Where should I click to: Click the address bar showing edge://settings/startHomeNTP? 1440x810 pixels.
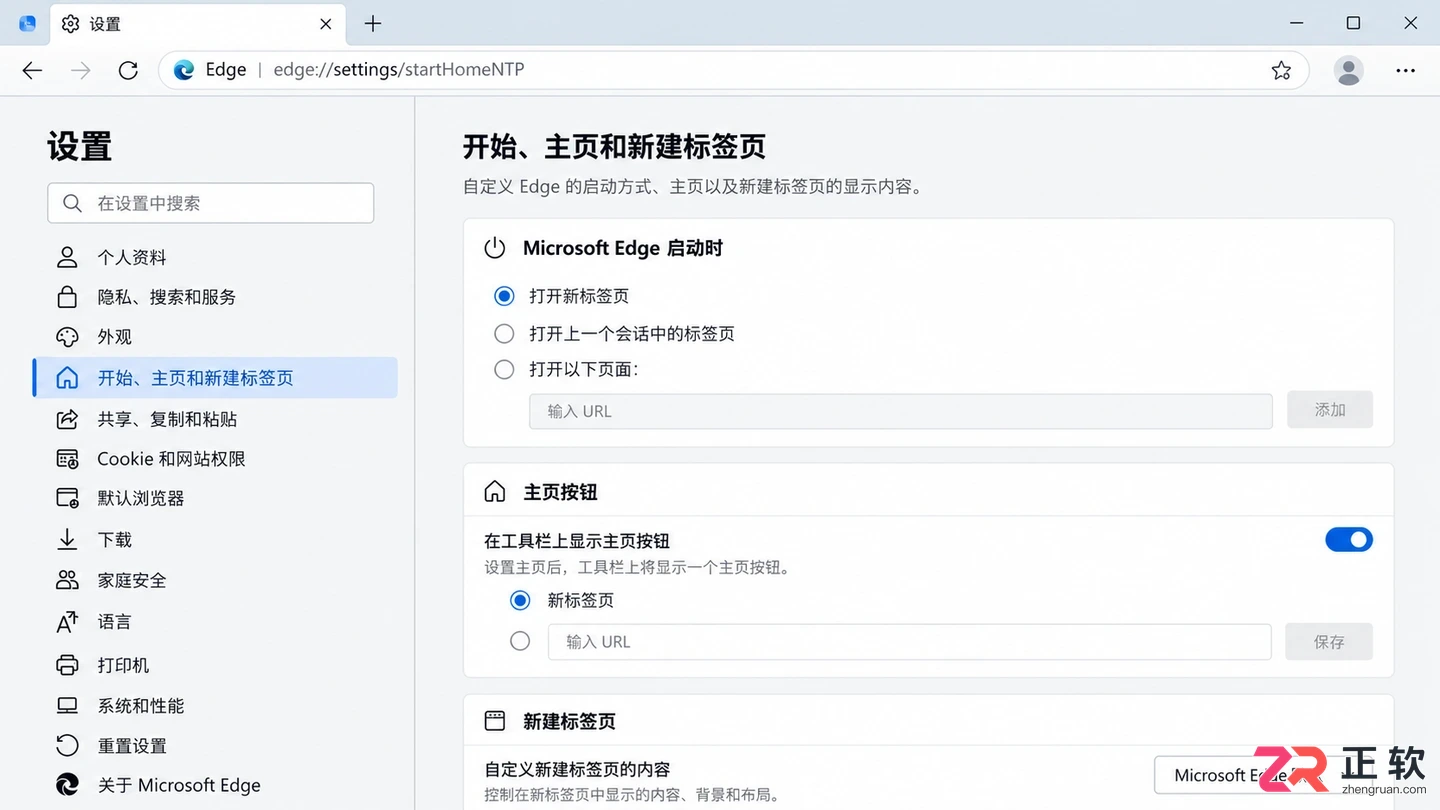[x=733, y=70]
